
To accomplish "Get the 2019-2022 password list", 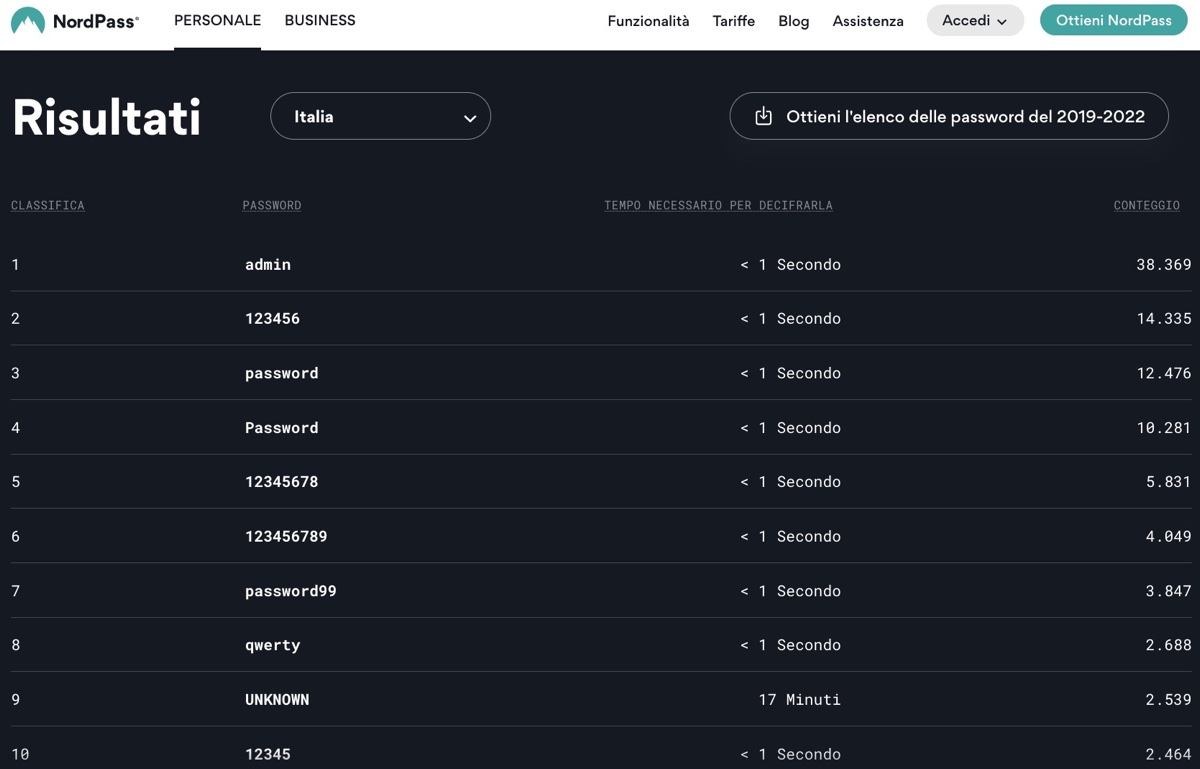I will pyautogui.click(x=964, y=117).
